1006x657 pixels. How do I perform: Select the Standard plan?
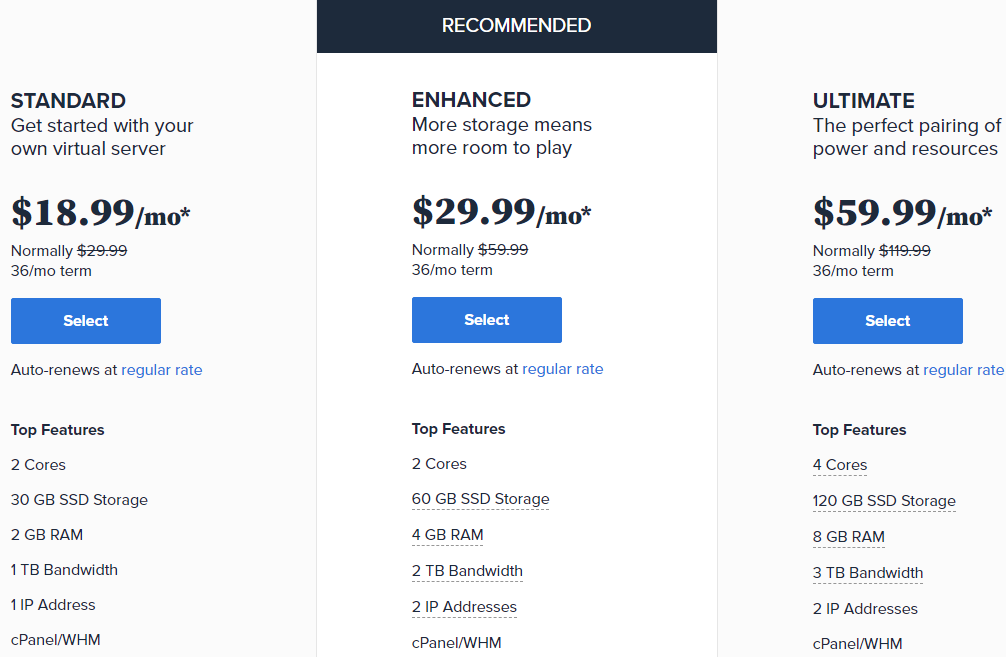(86, 321)
